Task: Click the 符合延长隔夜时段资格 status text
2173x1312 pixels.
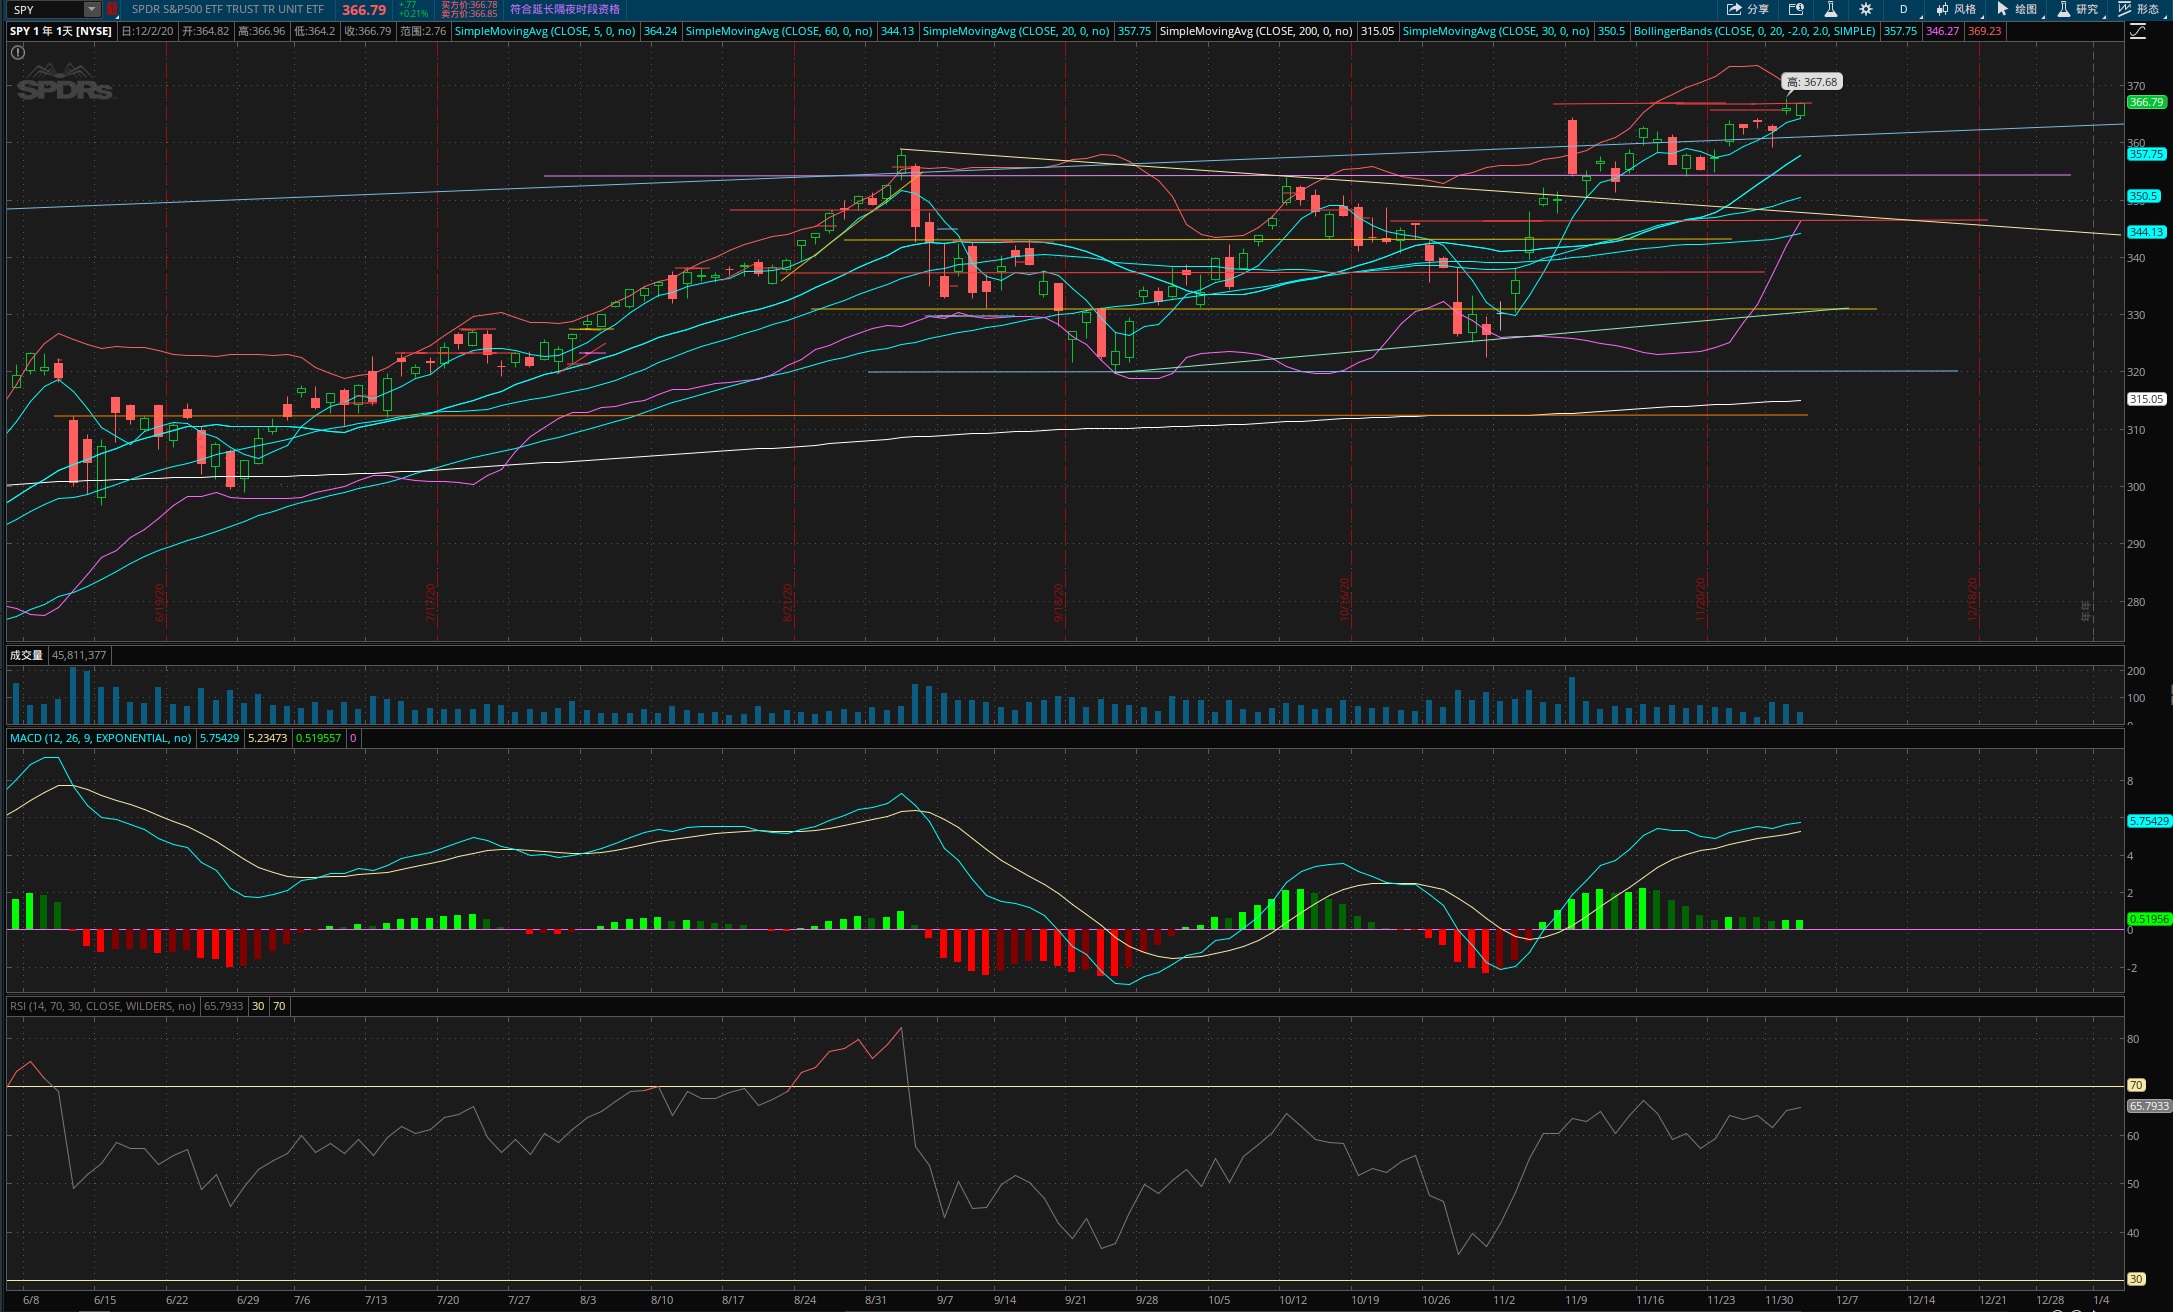Action: [565, 9]
